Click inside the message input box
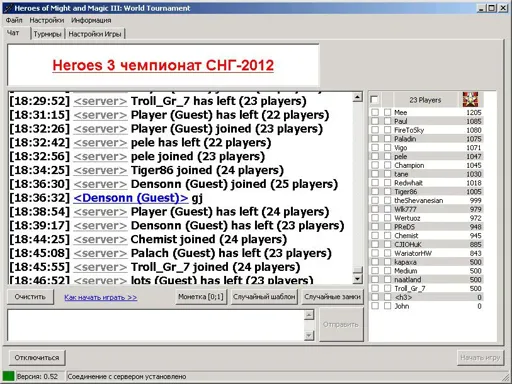512x384 pixels. (x=156, y=325)
